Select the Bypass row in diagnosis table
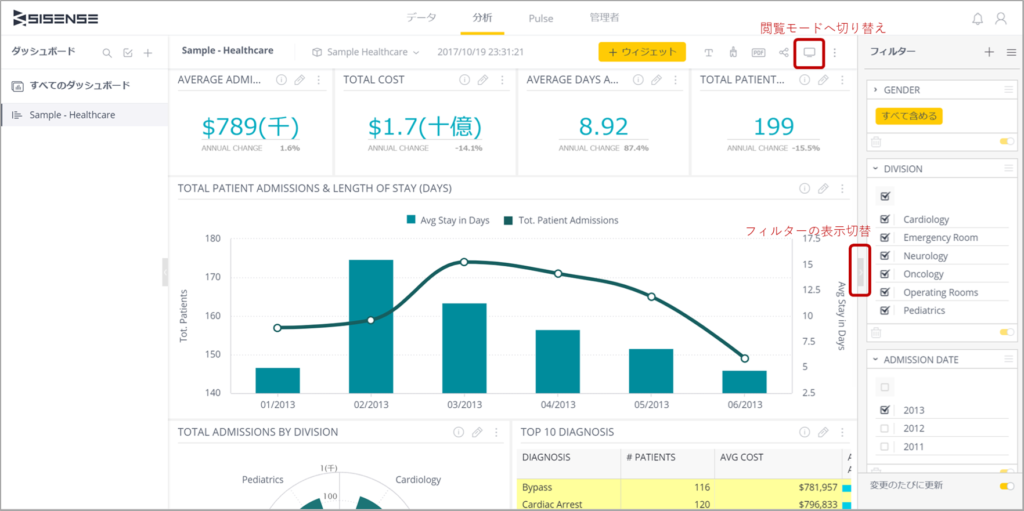1024x511 pixels. tap(684, 487)
